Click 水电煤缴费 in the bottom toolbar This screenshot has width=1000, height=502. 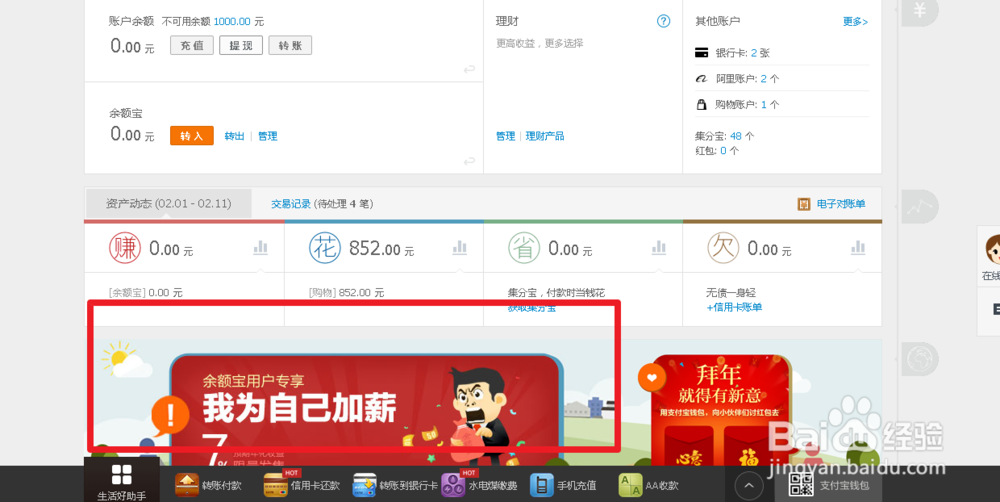(x=479, y=485)
